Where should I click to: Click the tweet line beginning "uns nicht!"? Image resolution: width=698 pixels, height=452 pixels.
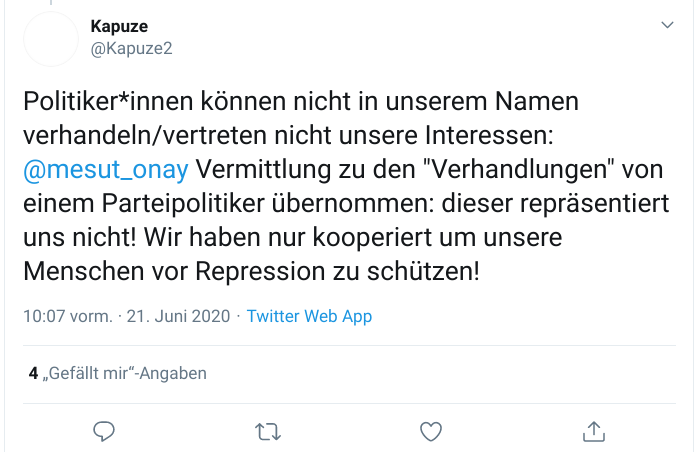[x=292, y=237]
